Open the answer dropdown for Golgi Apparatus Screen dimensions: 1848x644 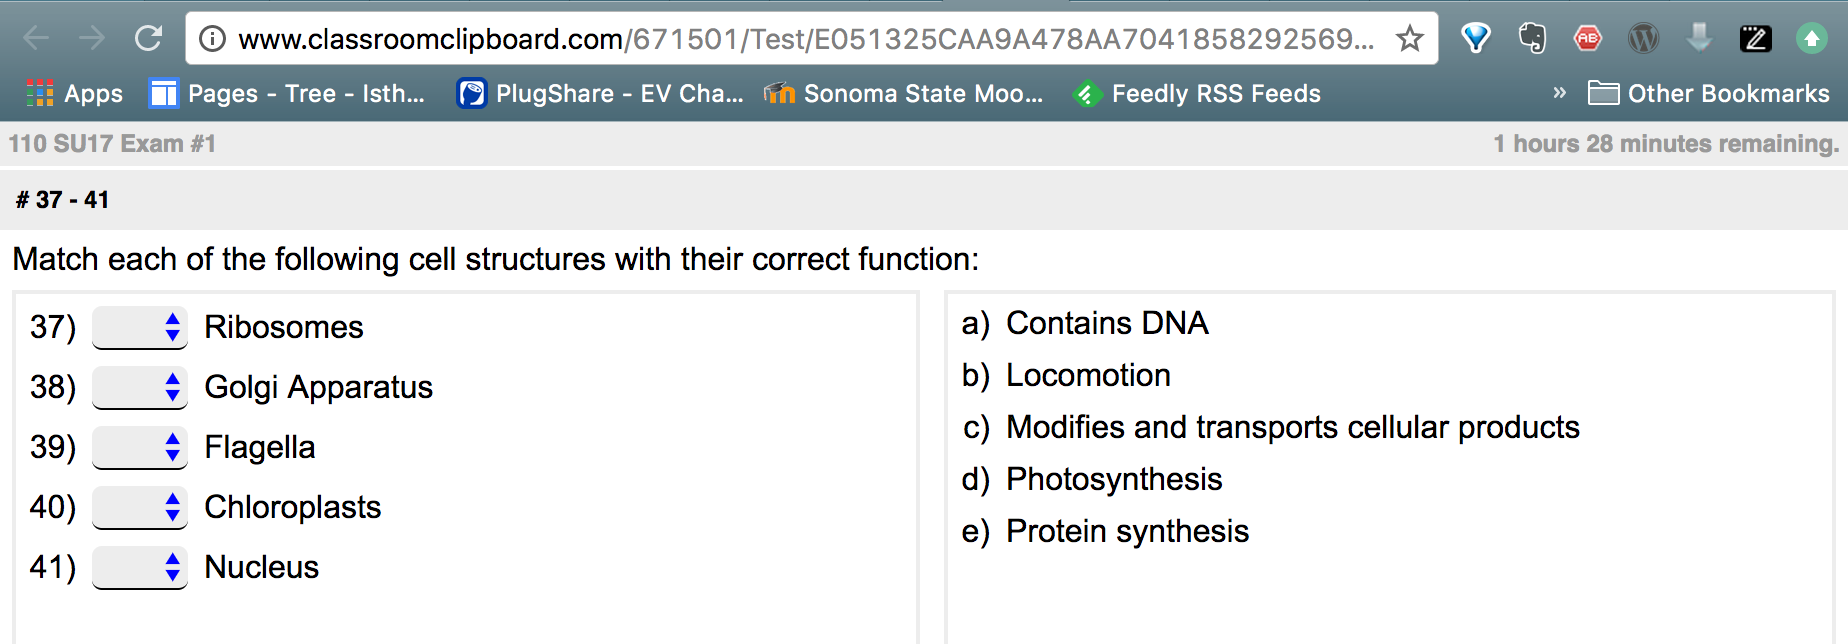[x=140, y=388]
